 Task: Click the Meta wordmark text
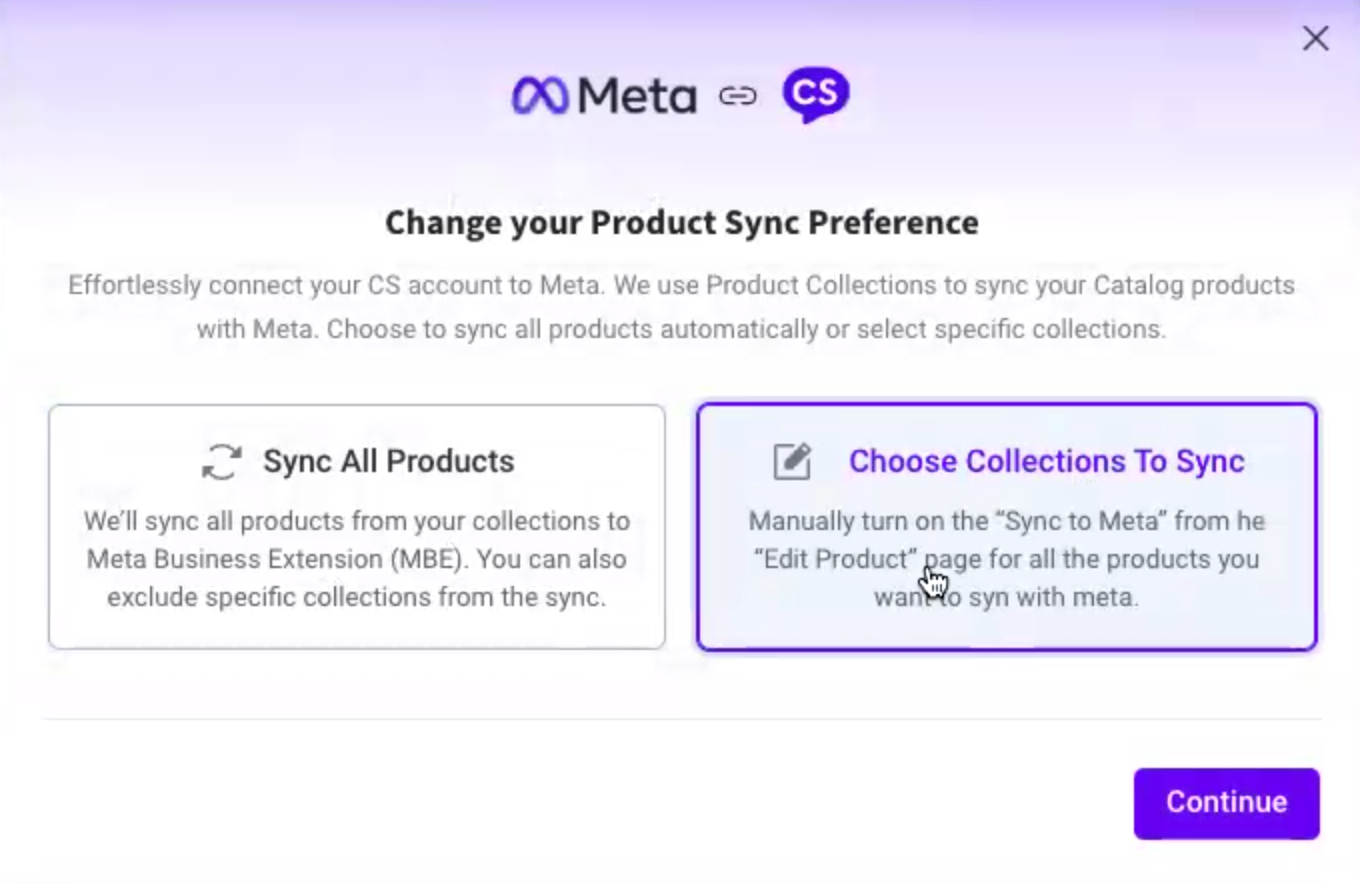coord(636,97)
